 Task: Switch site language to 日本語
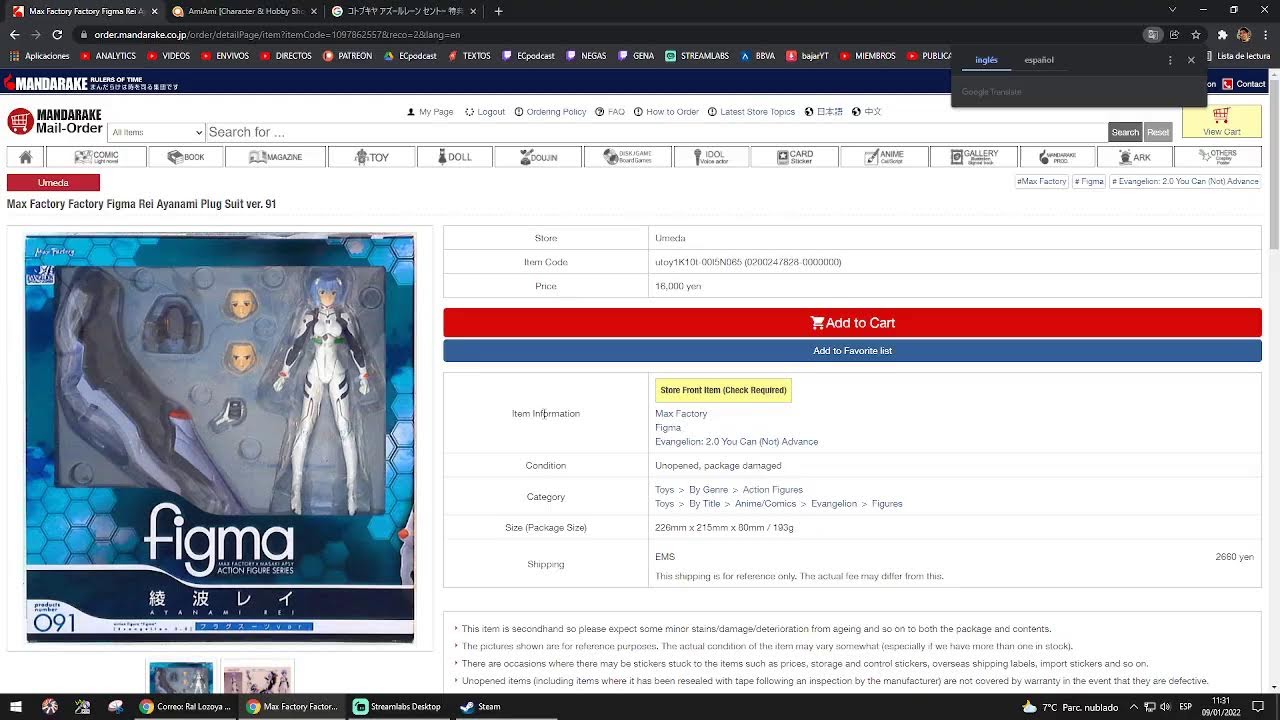[x=824, y=112]
